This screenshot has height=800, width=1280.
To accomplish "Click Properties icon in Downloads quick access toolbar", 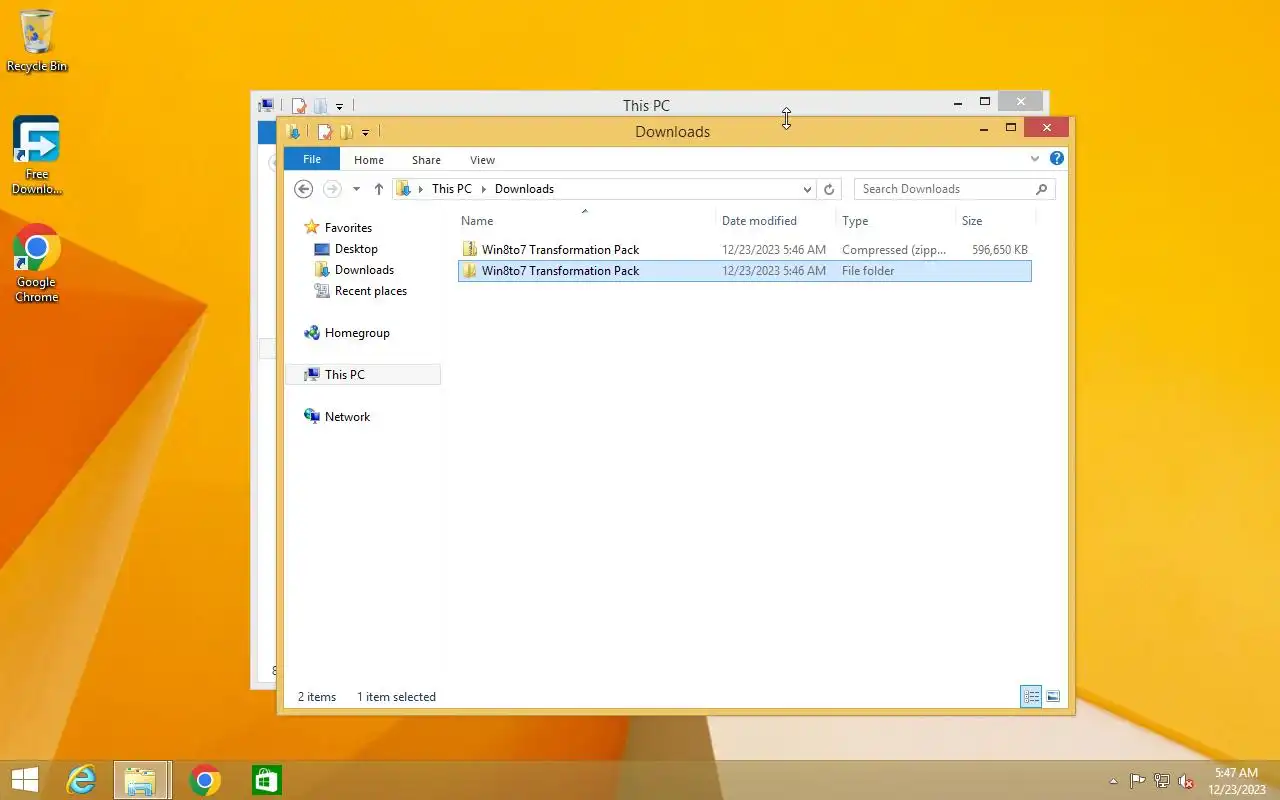I will [324, 132].
